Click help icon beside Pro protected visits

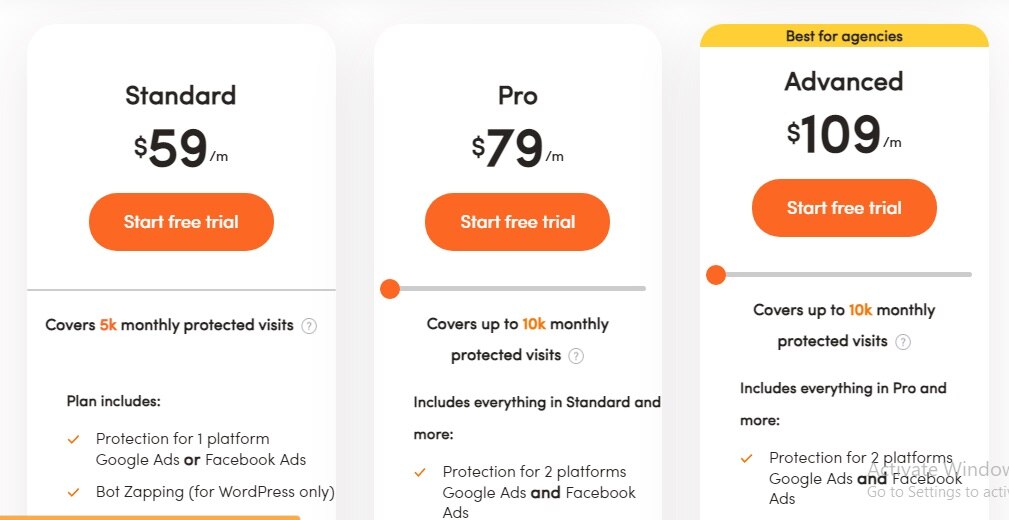[x=576, y=356]
